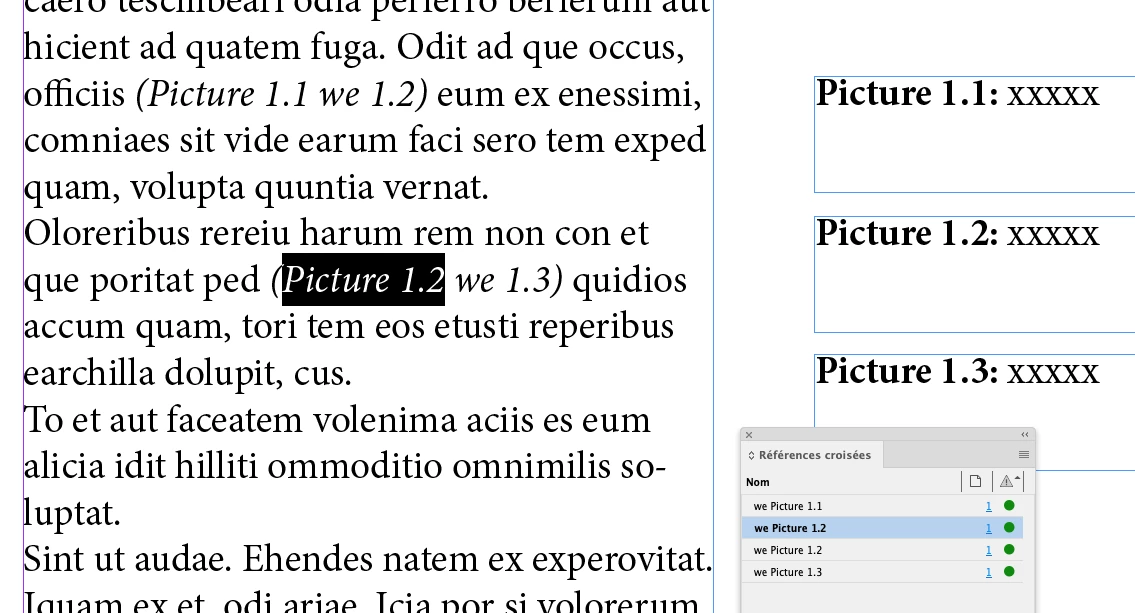Click the 'Picture 1.2: xxxxx' caption frame

pyautogui.click(x=974, y=274)
